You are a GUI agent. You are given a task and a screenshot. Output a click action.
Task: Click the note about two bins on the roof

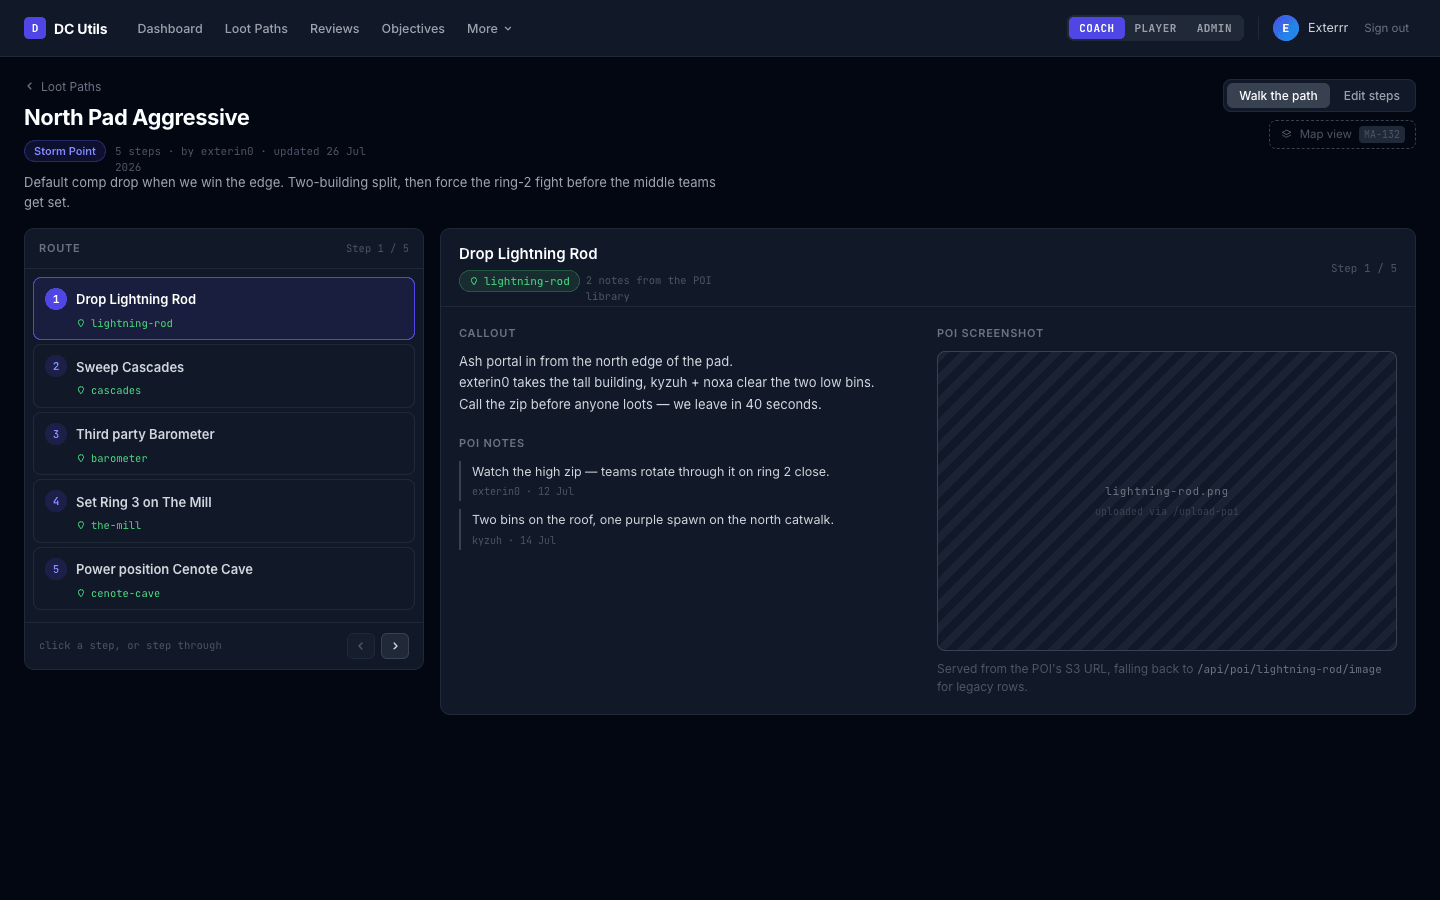[x=653, y=520]
